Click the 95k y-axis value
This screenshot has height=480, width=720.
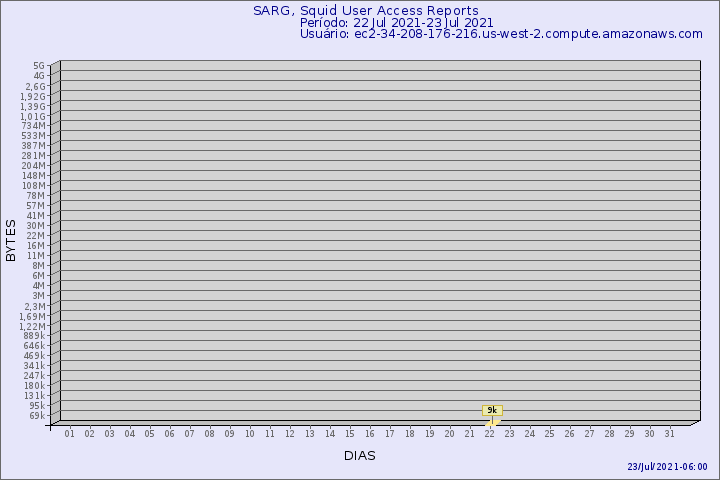[37, 406]
